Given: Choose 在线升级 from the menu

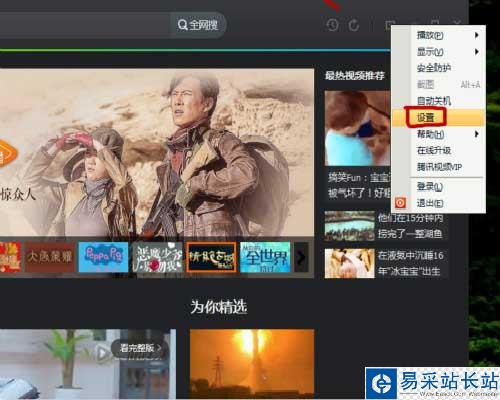Looking at the screenshot, I should (438, 150).
